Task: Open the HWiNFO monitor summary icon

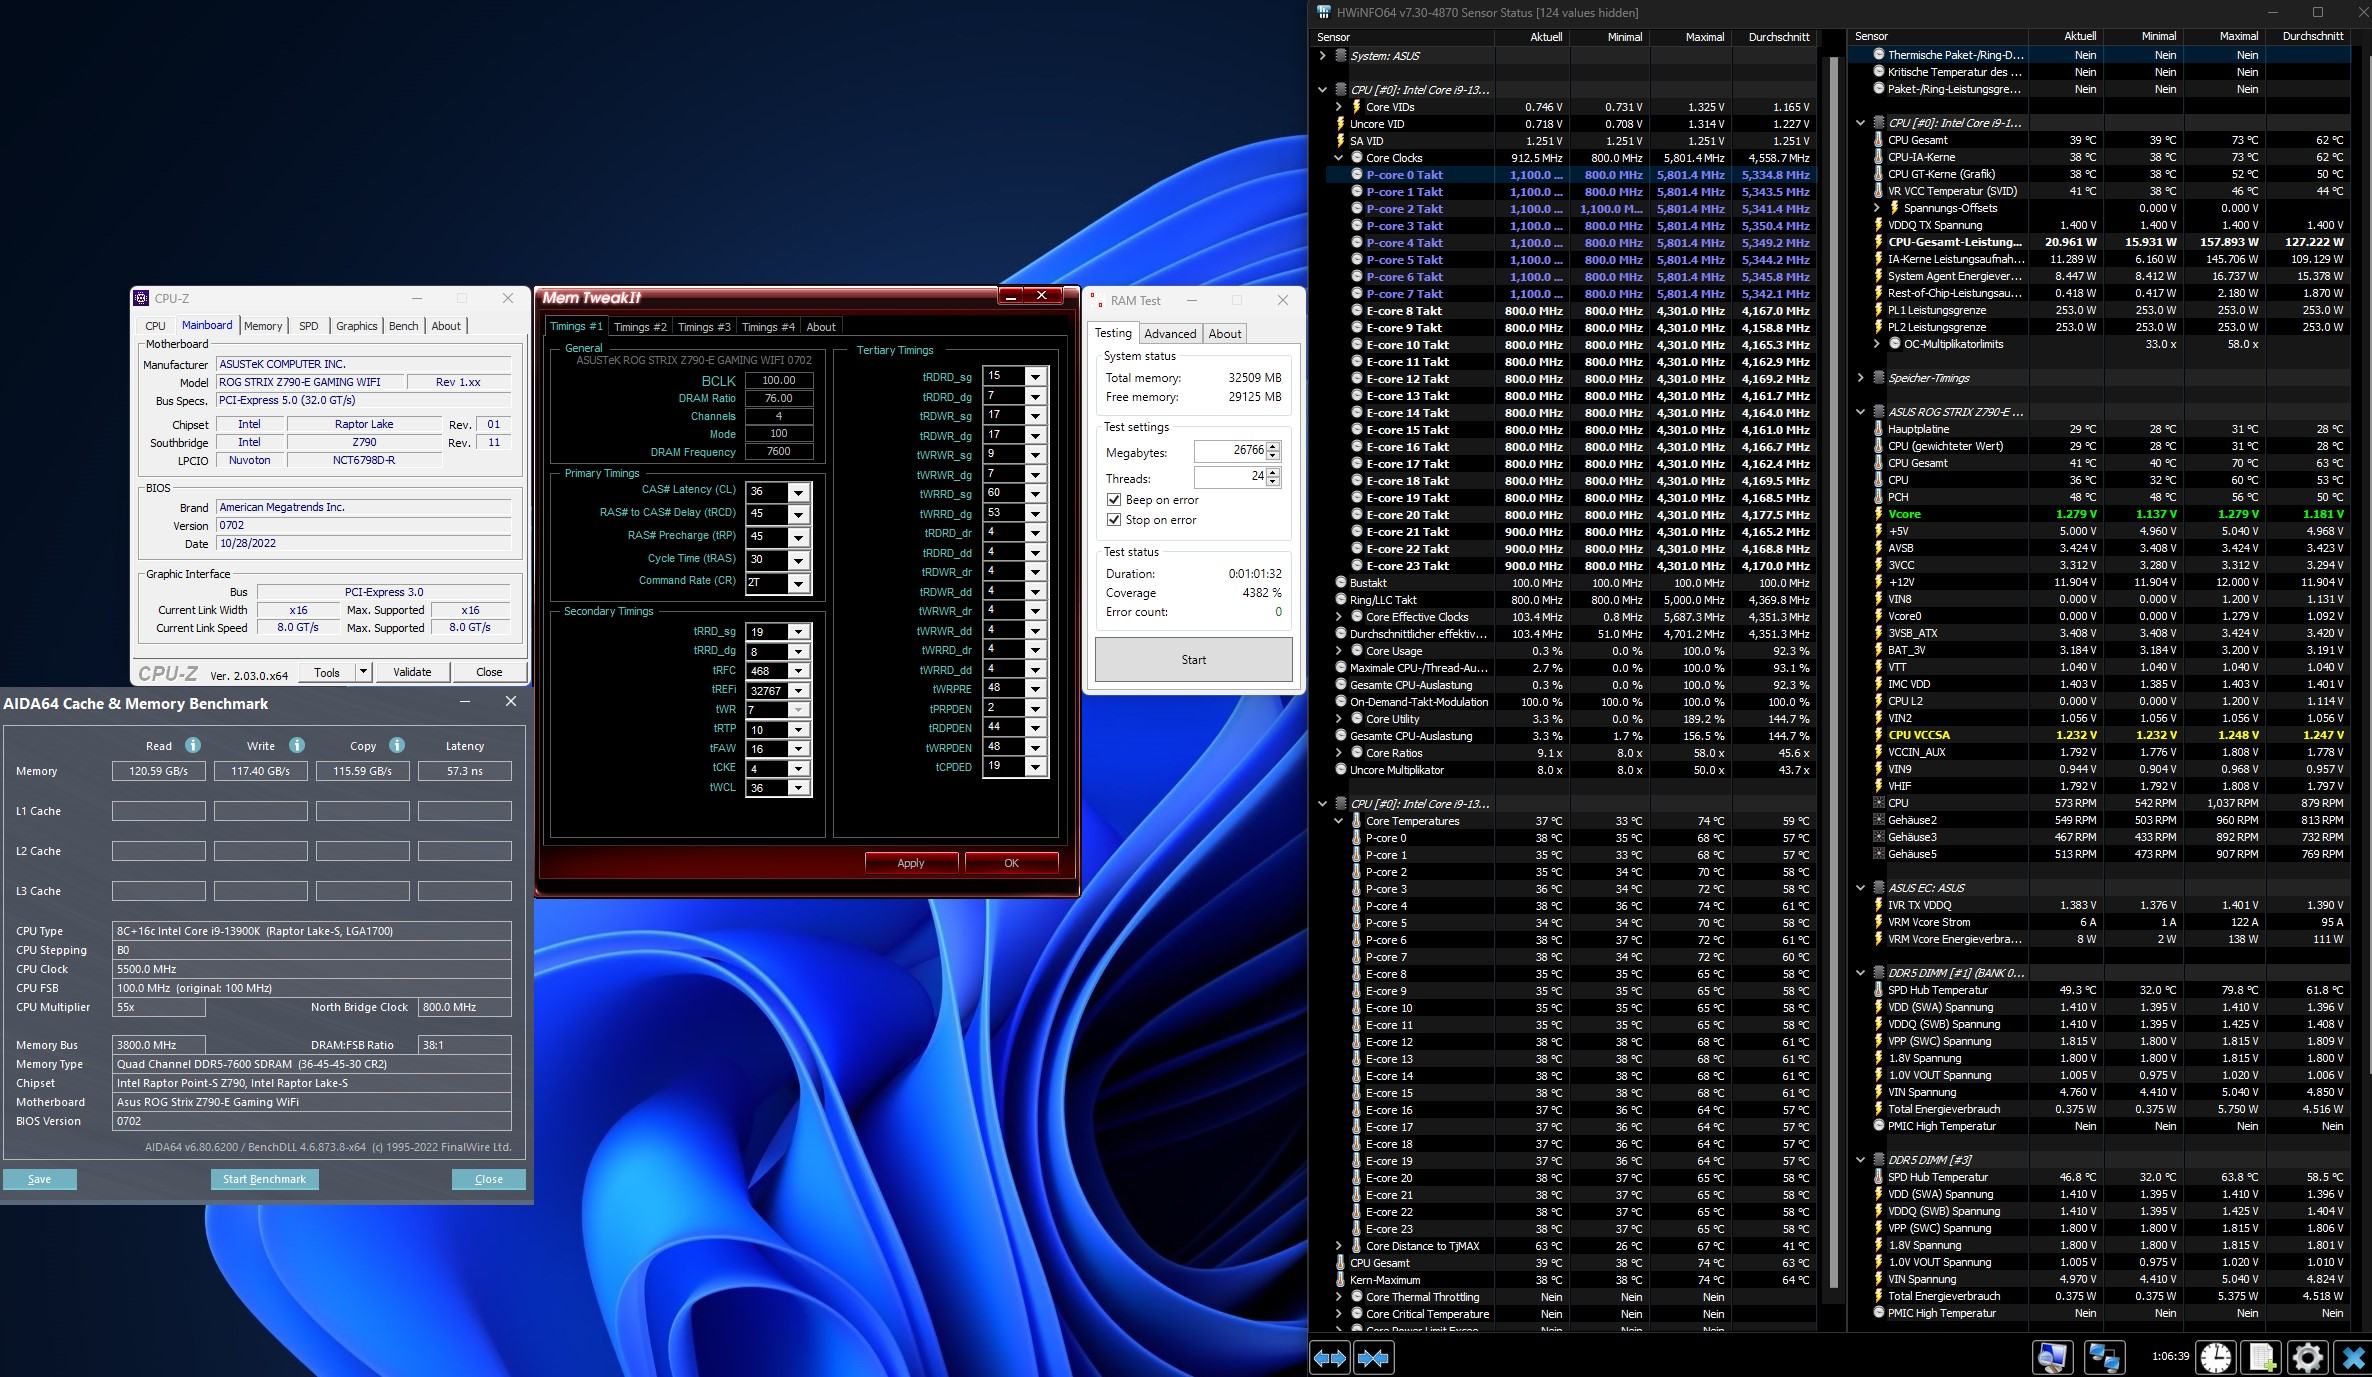Action: (x=2052, y=1357)
